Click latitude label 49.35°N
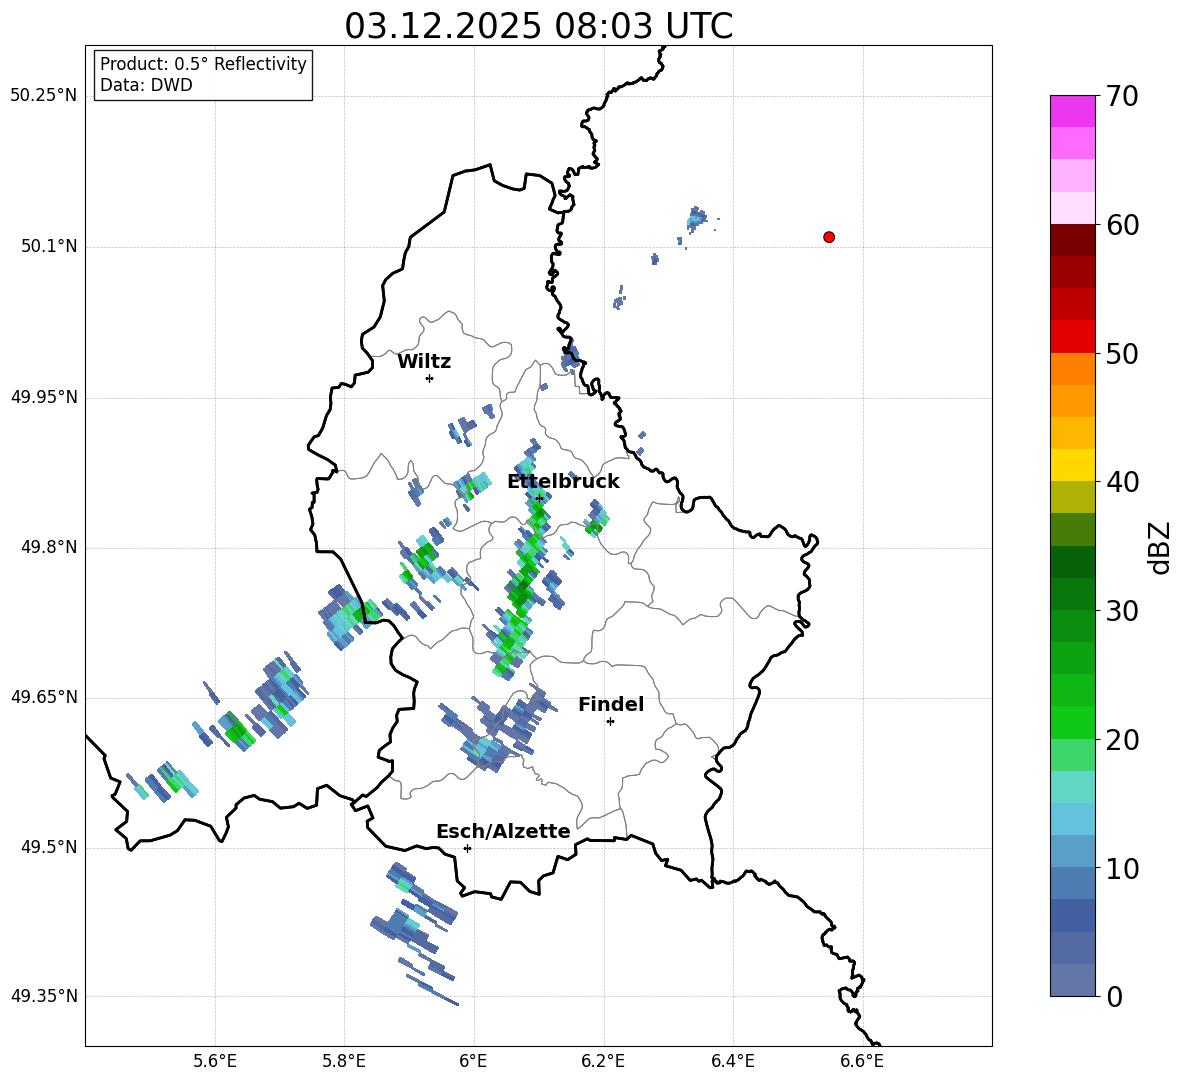Screen dimensions: 1184x1081 click(44, 996)
